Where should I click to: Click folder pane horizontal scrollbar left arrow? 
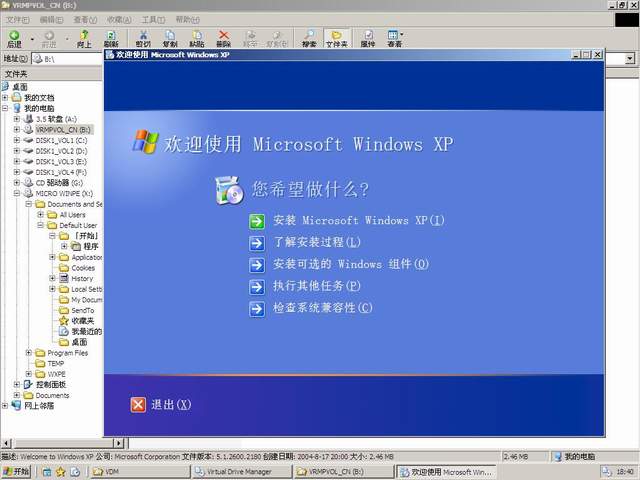point(6,443)
